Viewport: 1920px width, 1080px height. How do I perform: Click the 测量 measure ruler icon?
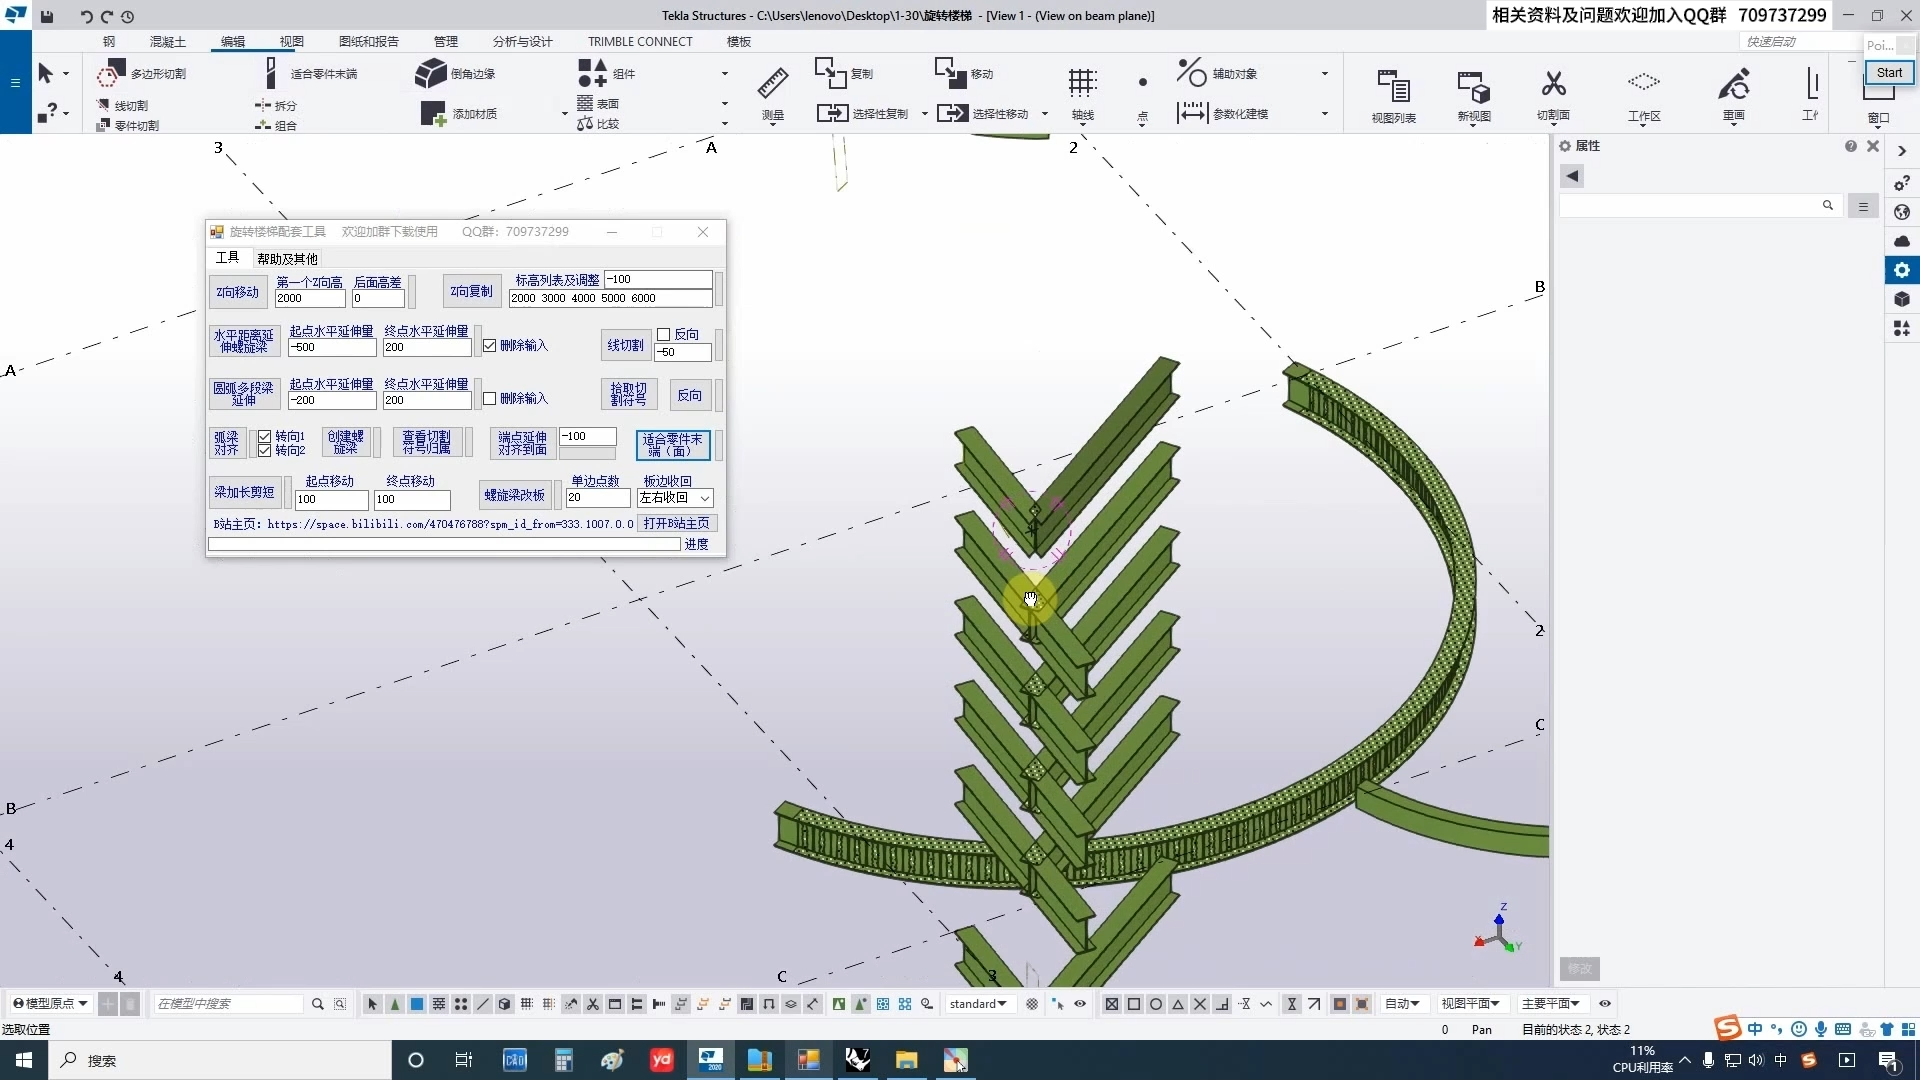772,84
